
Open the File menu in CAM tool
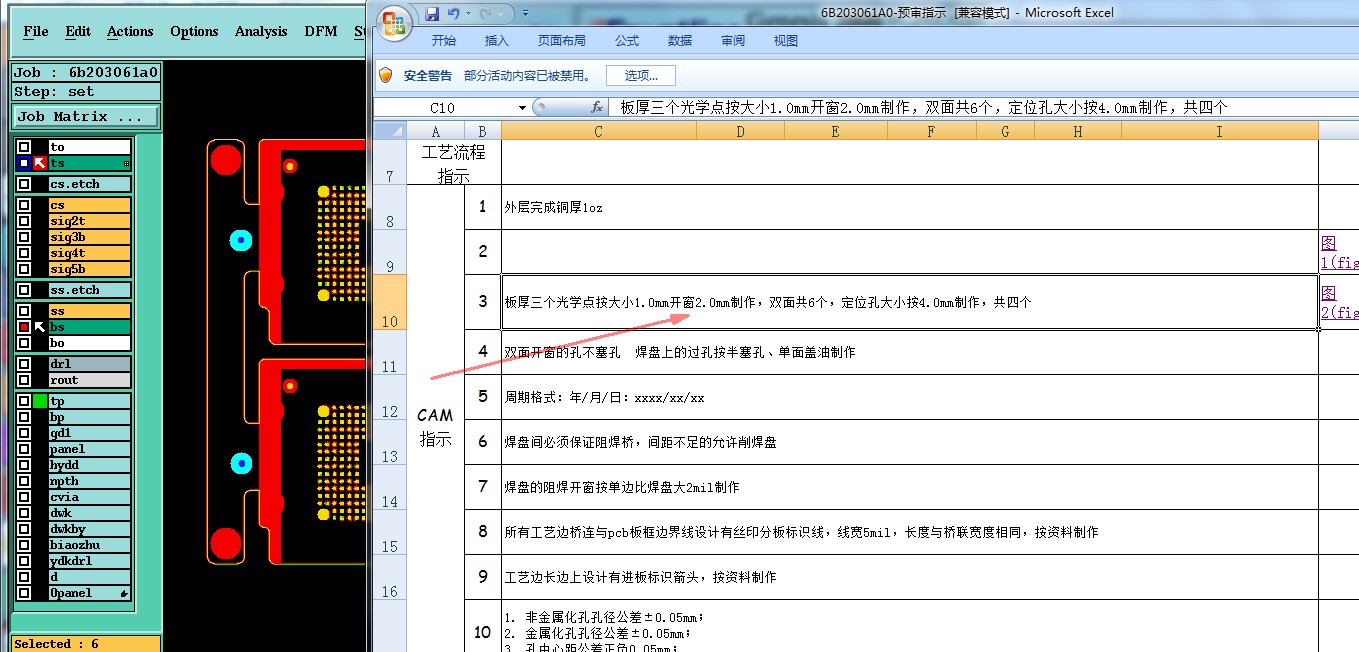tap(36, 31)
